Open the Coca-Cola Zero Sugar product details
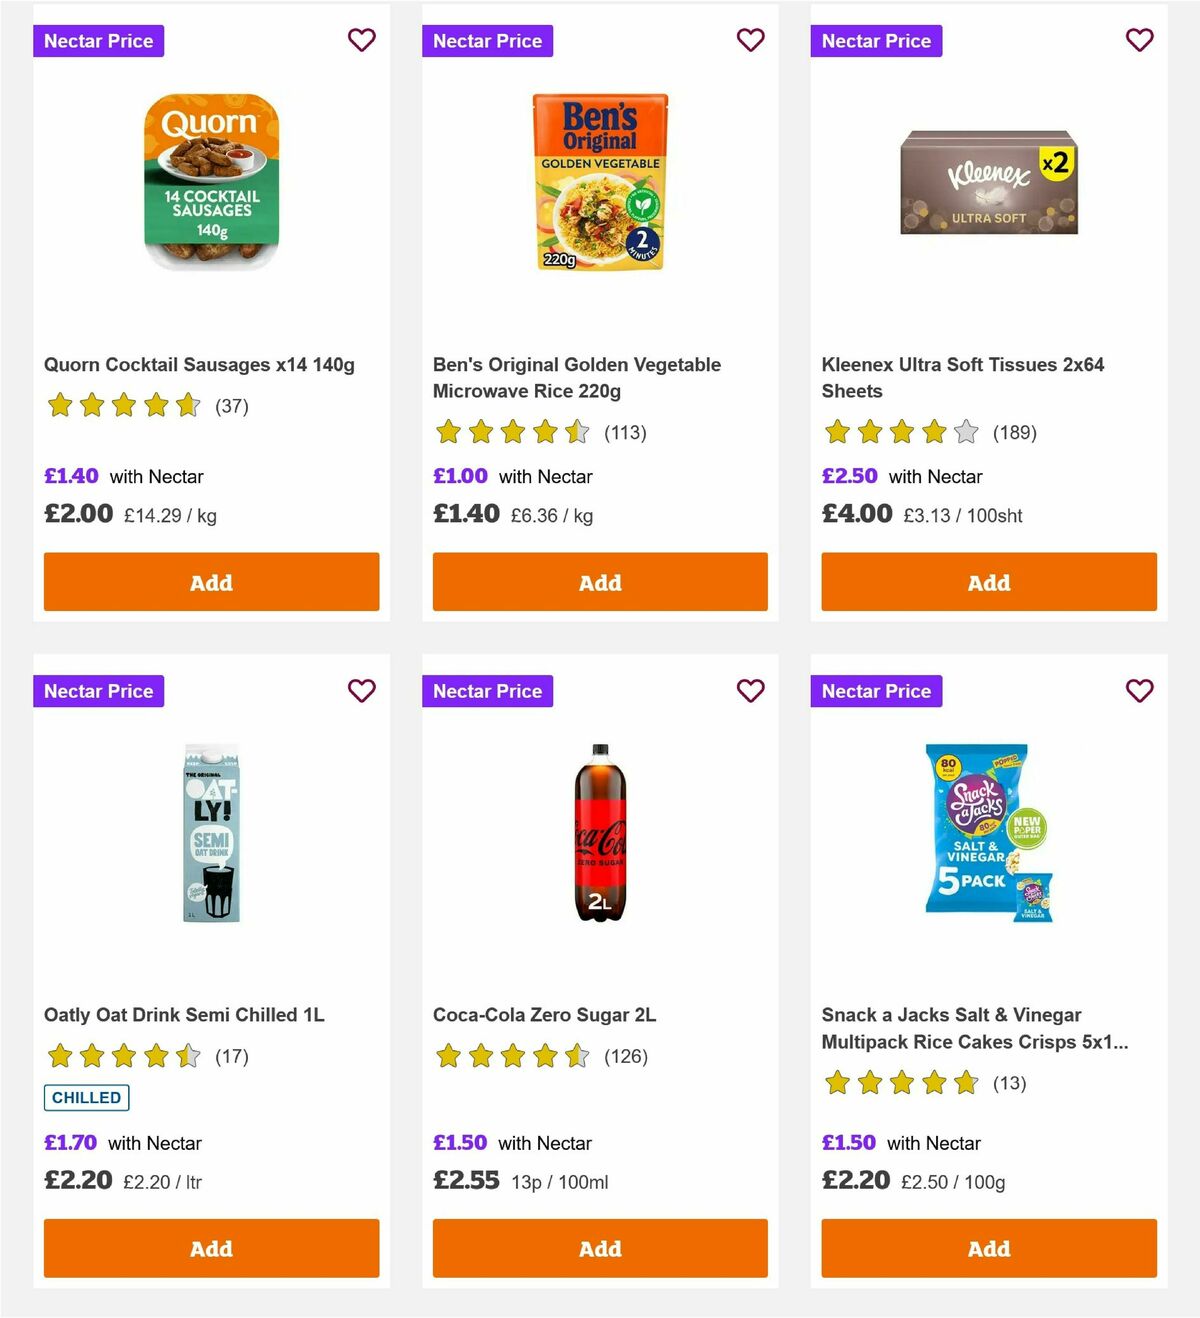The height and width of the screenshot is (1318, 1200). coord(543,1014)
